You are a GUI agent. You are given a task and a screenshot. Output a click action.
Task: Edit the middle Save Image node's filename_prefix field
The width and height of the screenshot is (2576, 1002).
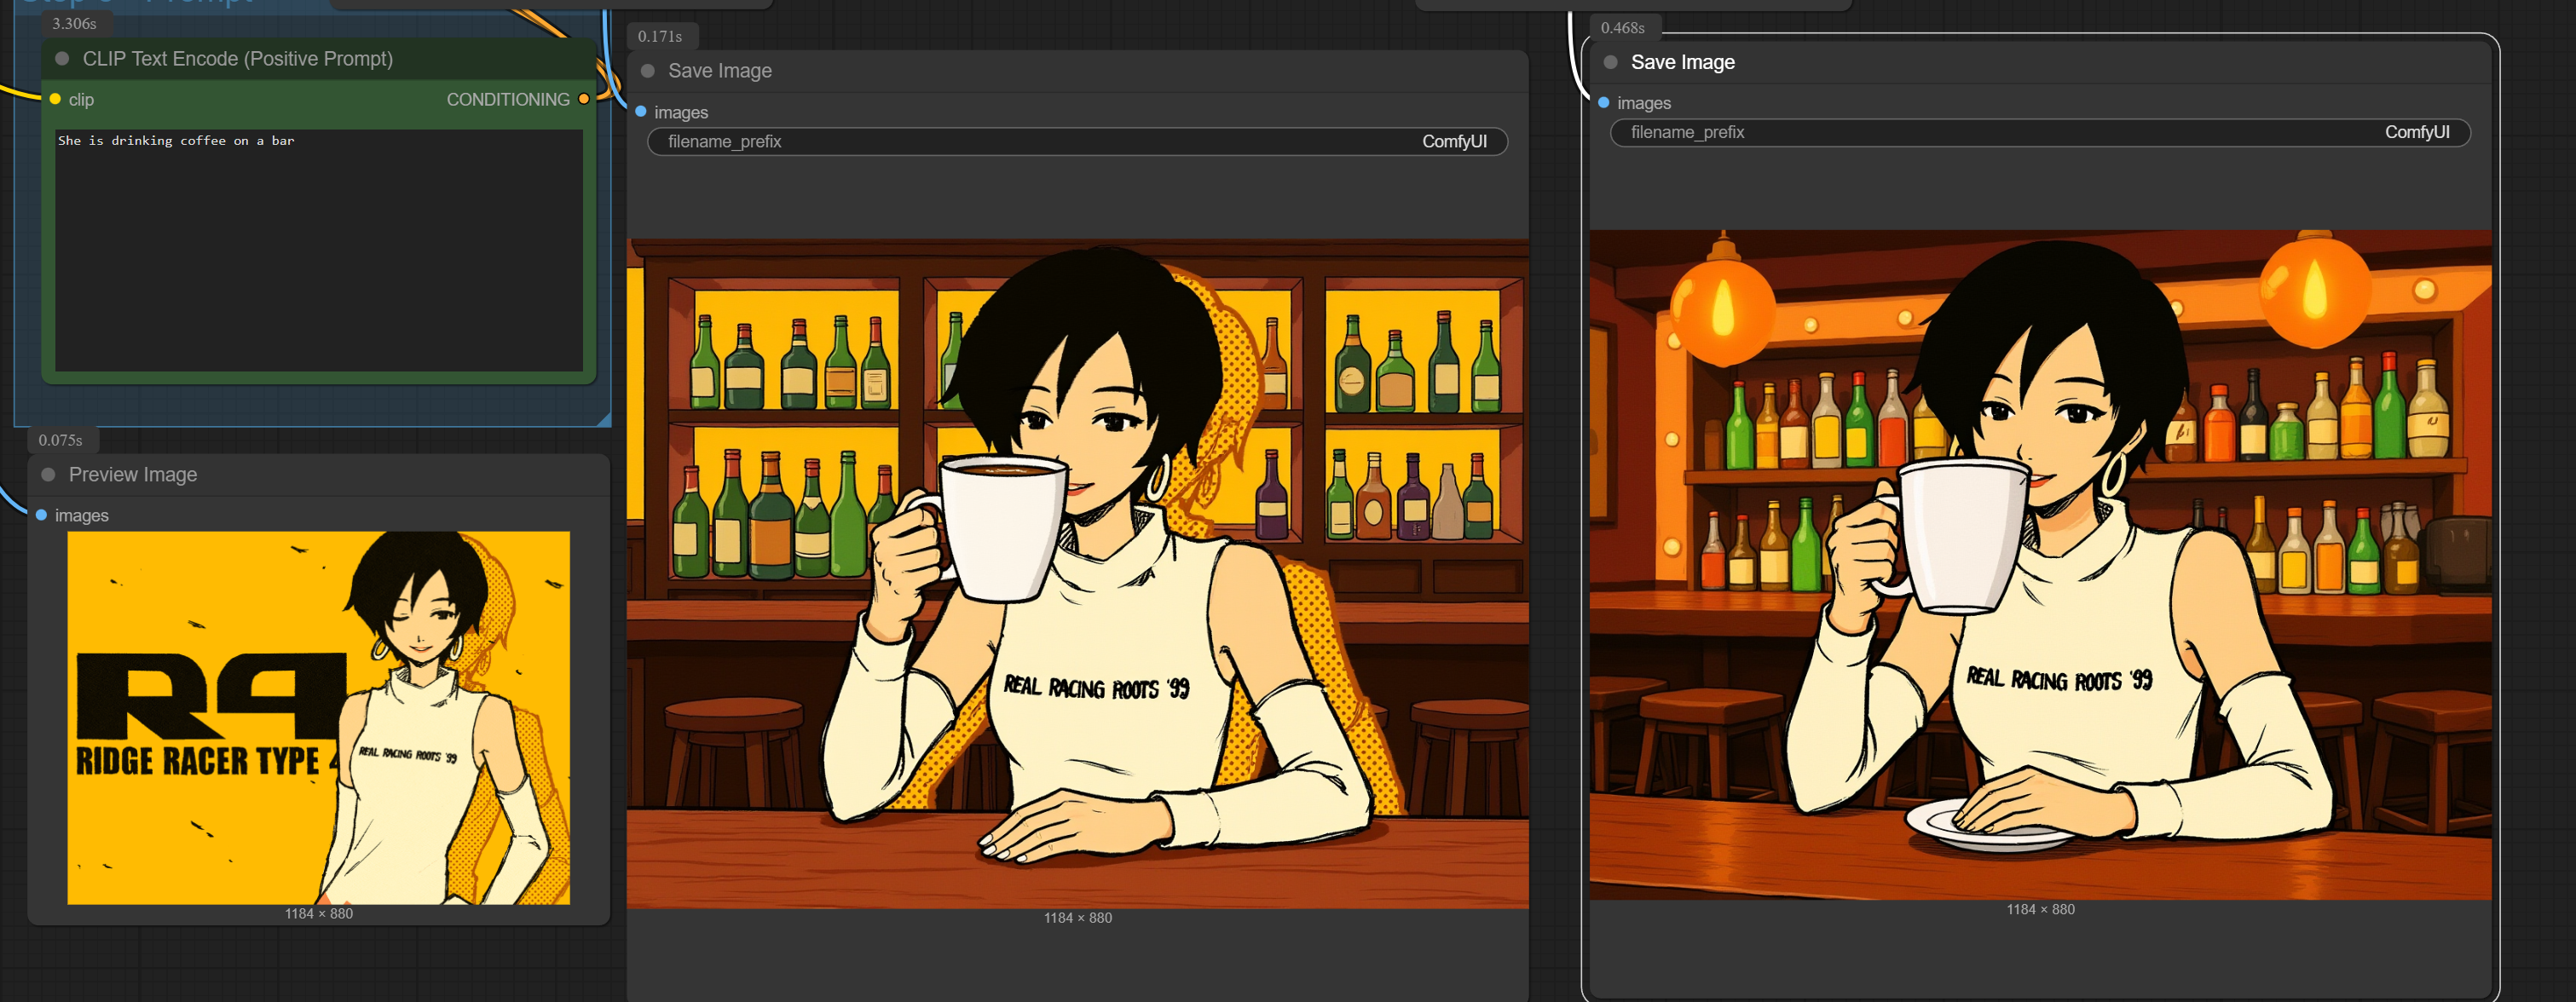point(1077,141)
